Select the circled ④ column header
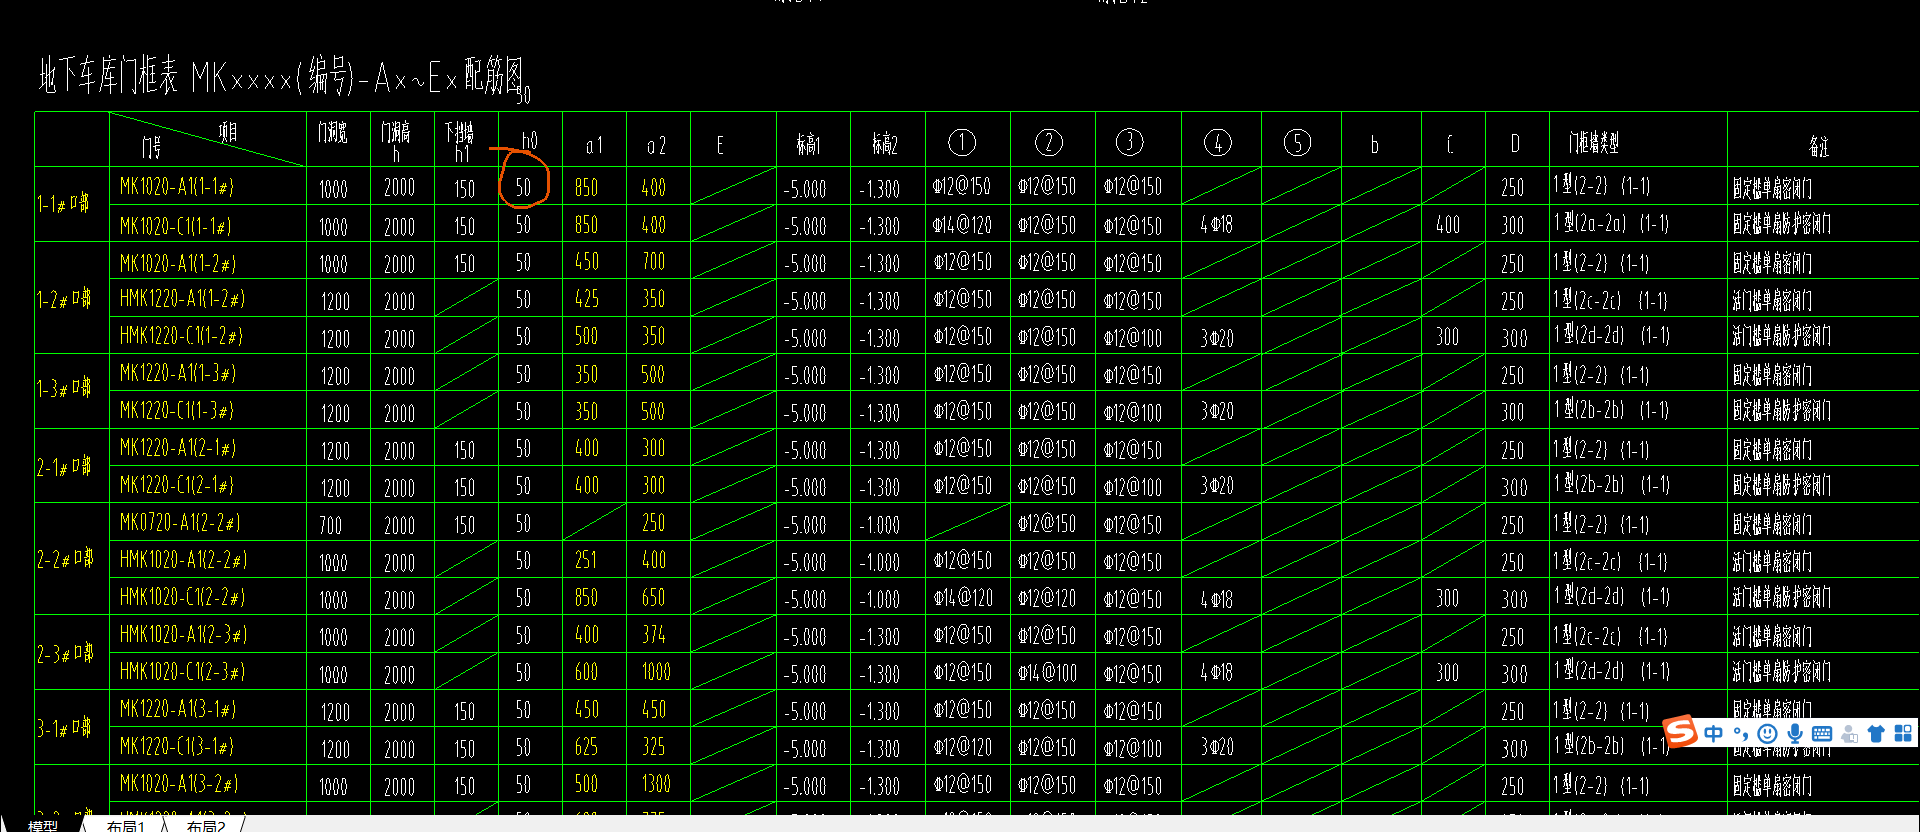Screen dimensions: 1920x832 [1217, 143]
